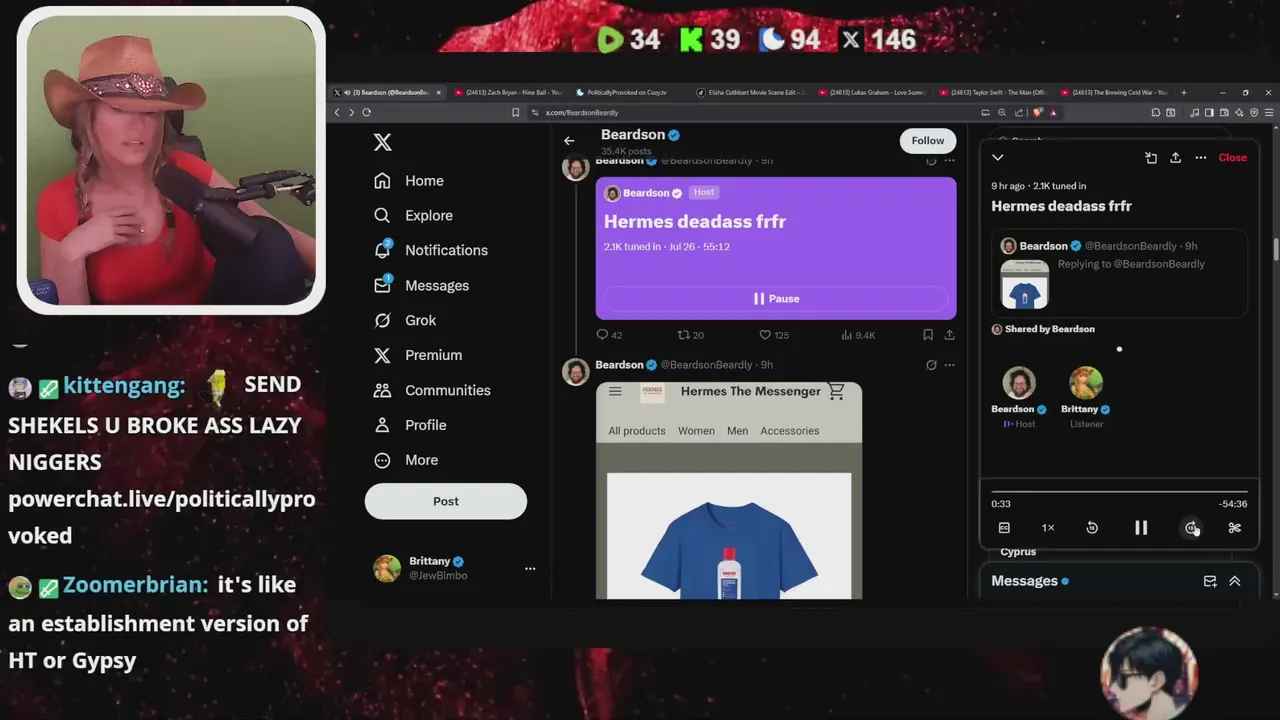Change 1× playback speed

tap(1048, 528)
